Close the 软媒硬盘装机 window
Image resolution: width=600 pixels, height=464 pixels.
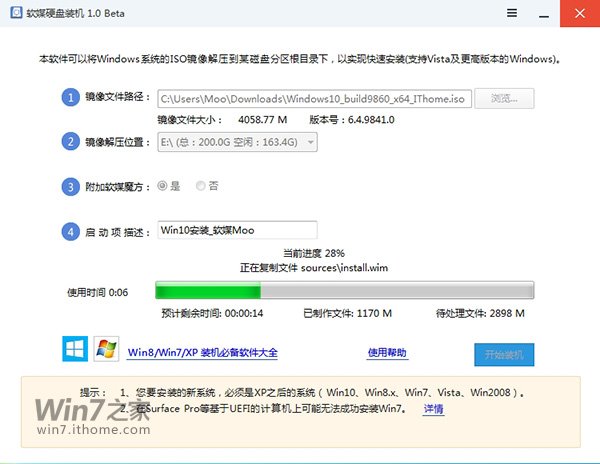tap(580, 13)
